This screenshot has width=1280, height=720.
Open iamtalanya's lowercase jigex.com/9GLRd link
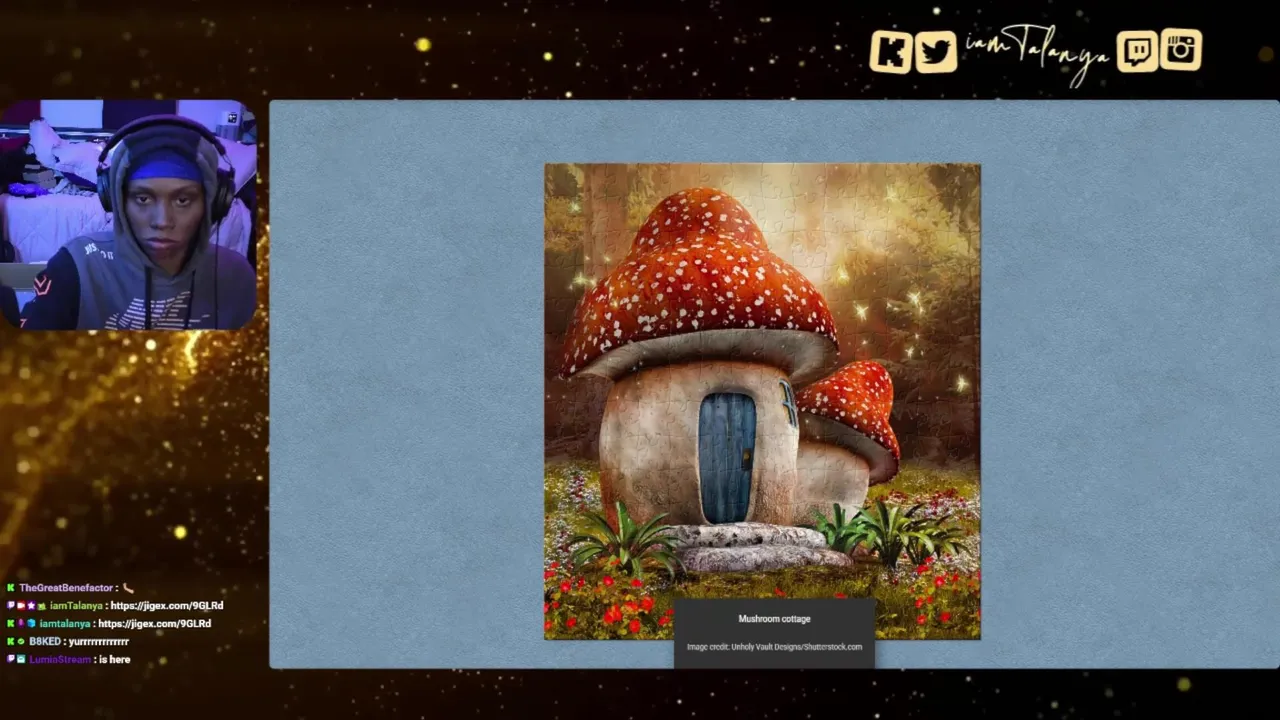click(x=154, y=624)
